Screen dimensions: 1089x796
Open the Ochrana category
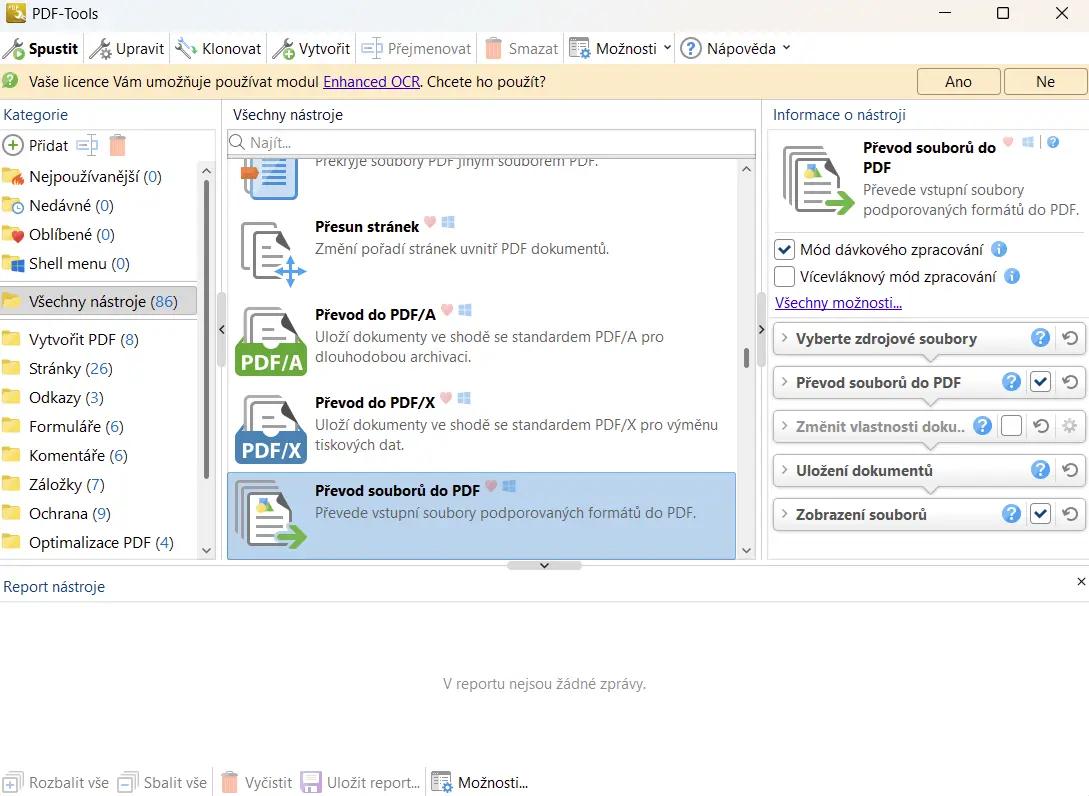point(69,514)
